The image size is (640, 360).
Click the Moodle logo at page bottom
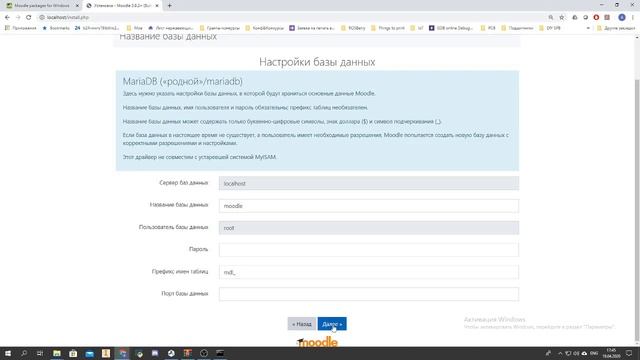(318, 342)
